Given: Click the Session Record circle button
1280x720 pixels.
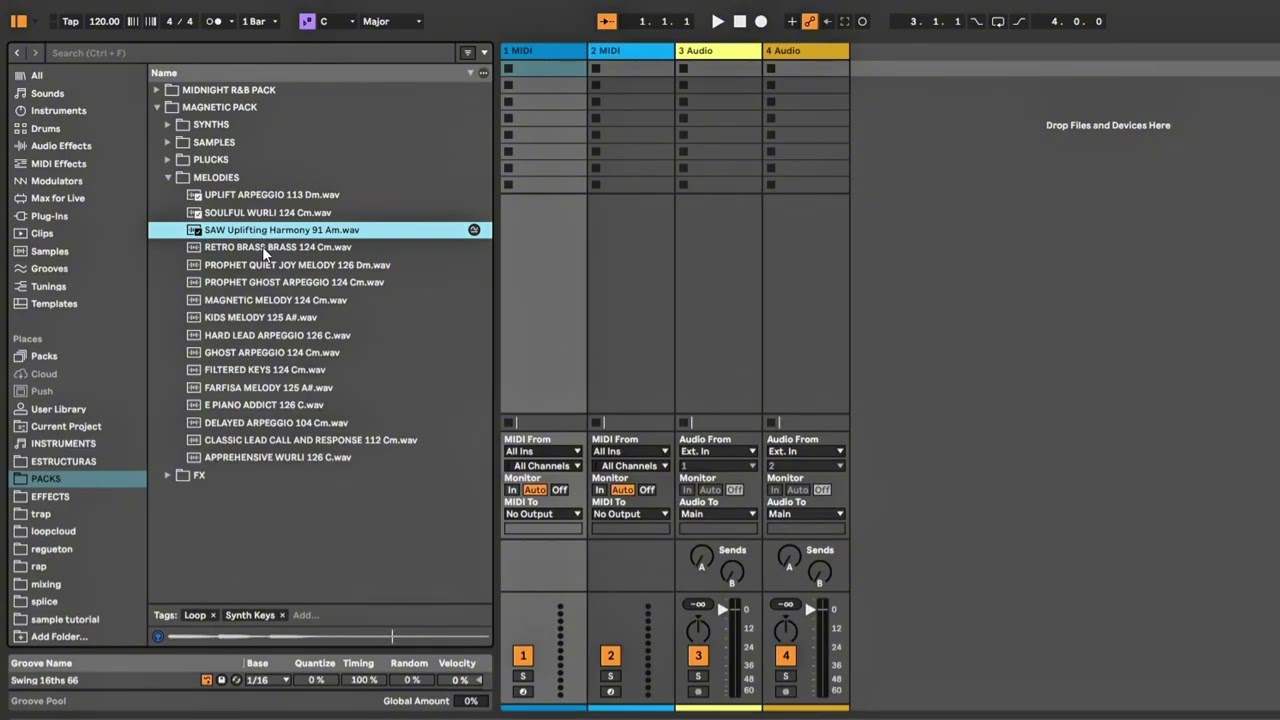Looking at the screenshot, I should [862, 21].
